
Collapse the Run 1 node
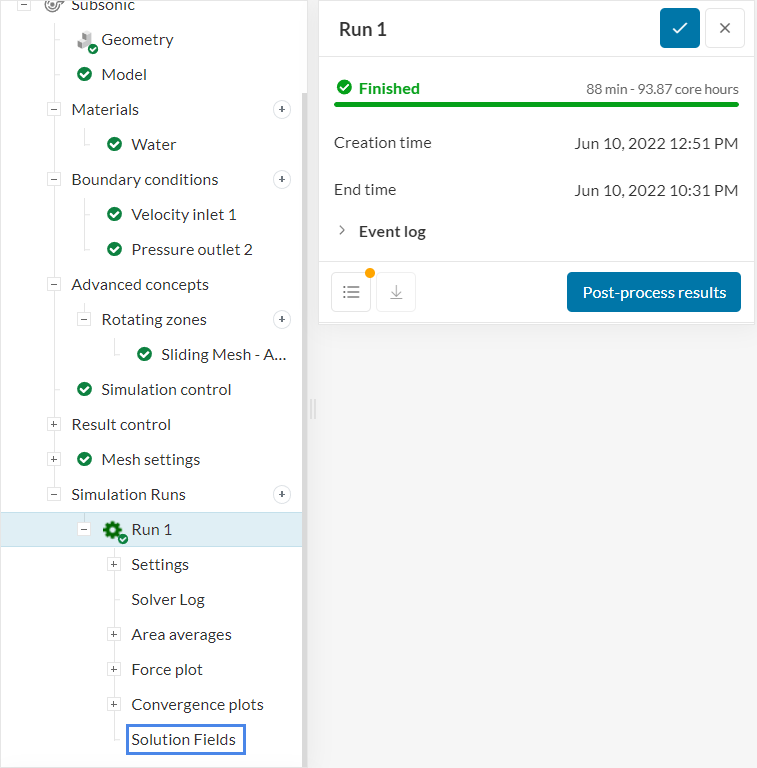pos(84,529)
